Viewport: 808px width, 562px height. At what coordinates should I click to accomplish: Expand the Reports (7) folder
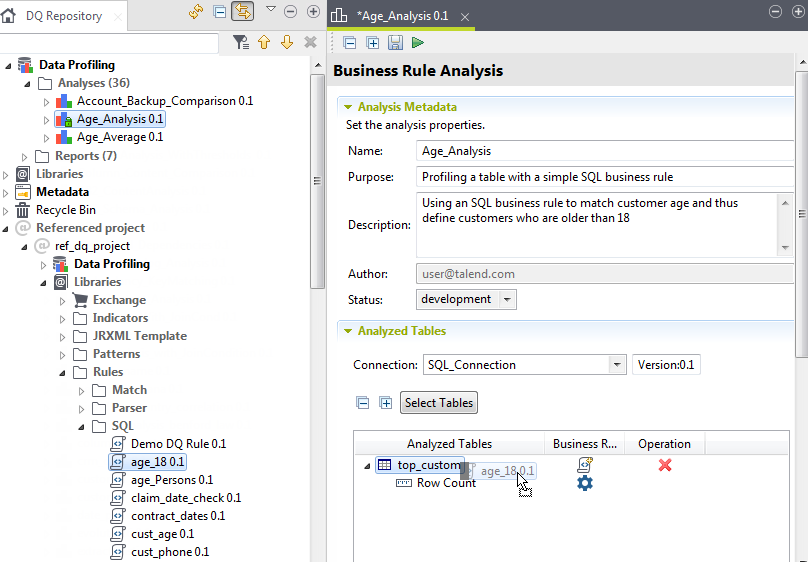[x=25, y=156]
